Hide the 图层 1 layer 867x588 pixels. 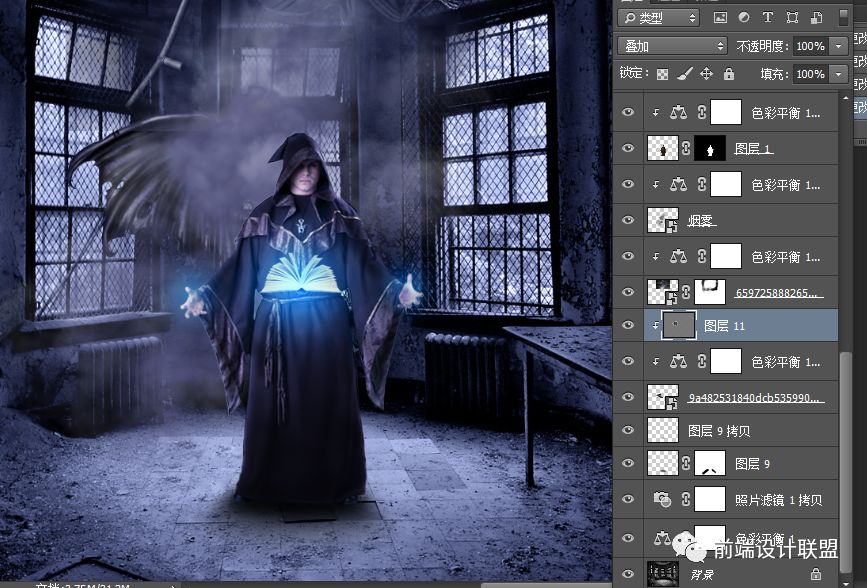(x=628, y=148)
